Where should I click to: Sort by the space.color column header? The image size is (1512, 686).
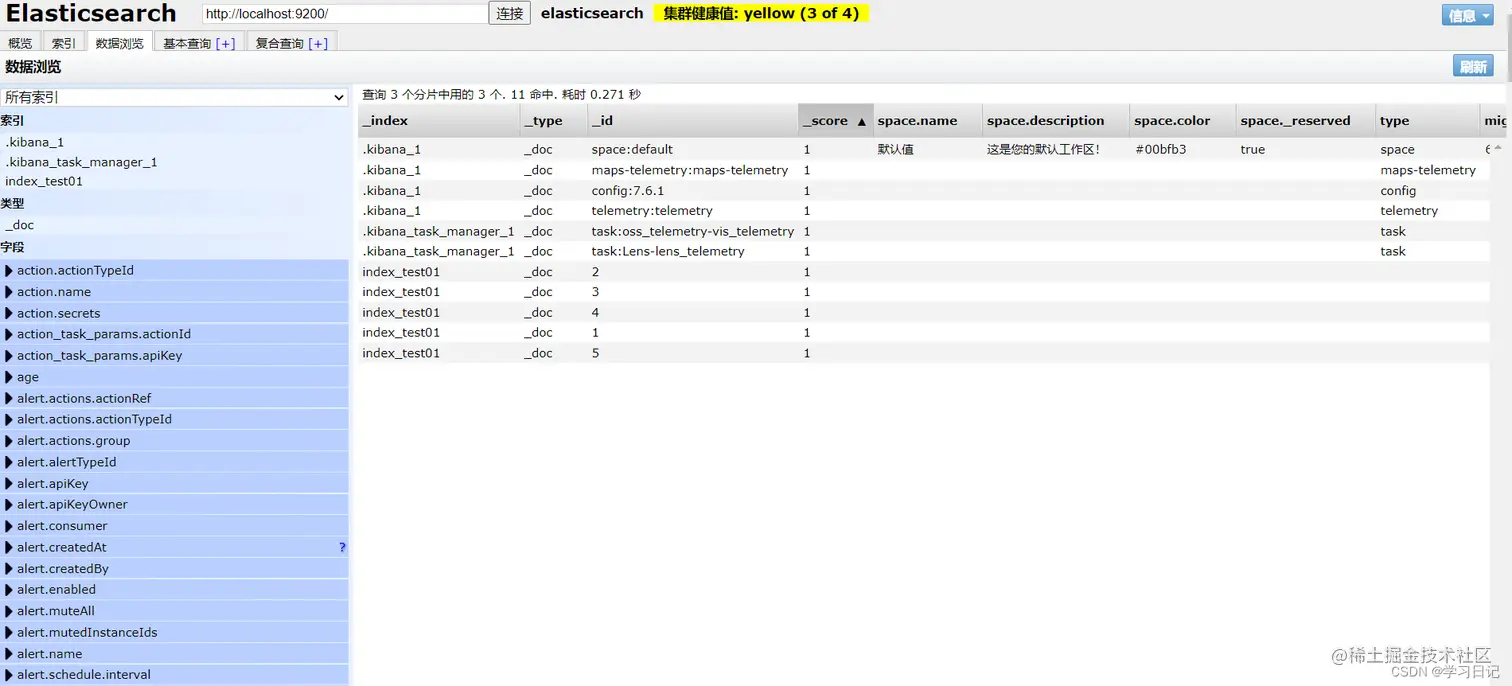pos(1183,121)
